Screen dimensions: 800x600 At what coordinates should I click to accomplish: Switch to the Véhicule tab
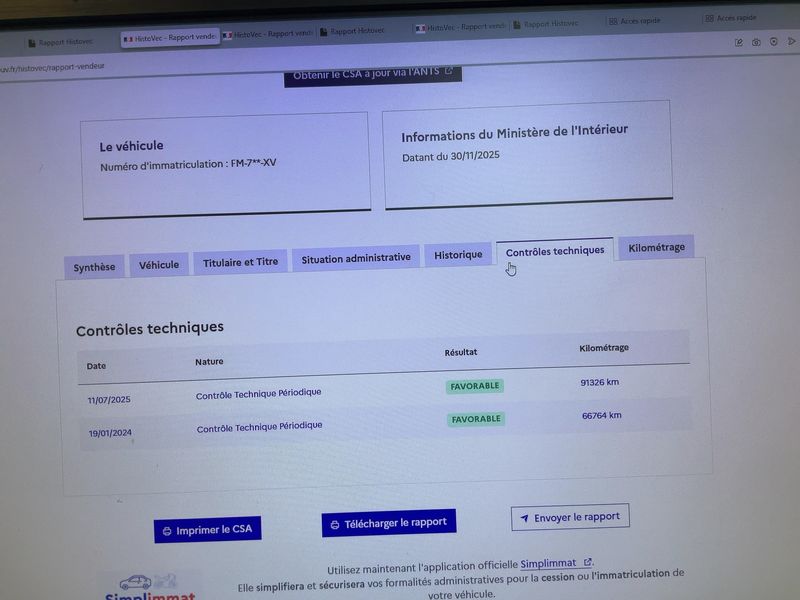pyautogui.click(x=158, y=265)
